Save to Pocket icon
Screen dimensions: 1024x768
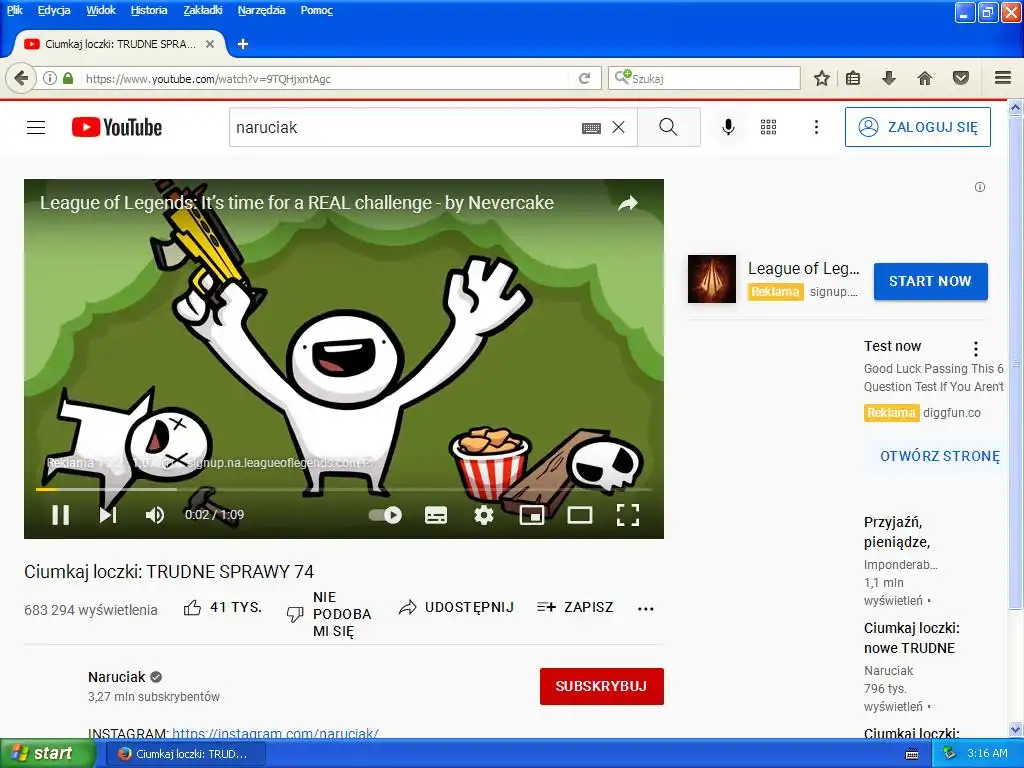click(961, 78)
